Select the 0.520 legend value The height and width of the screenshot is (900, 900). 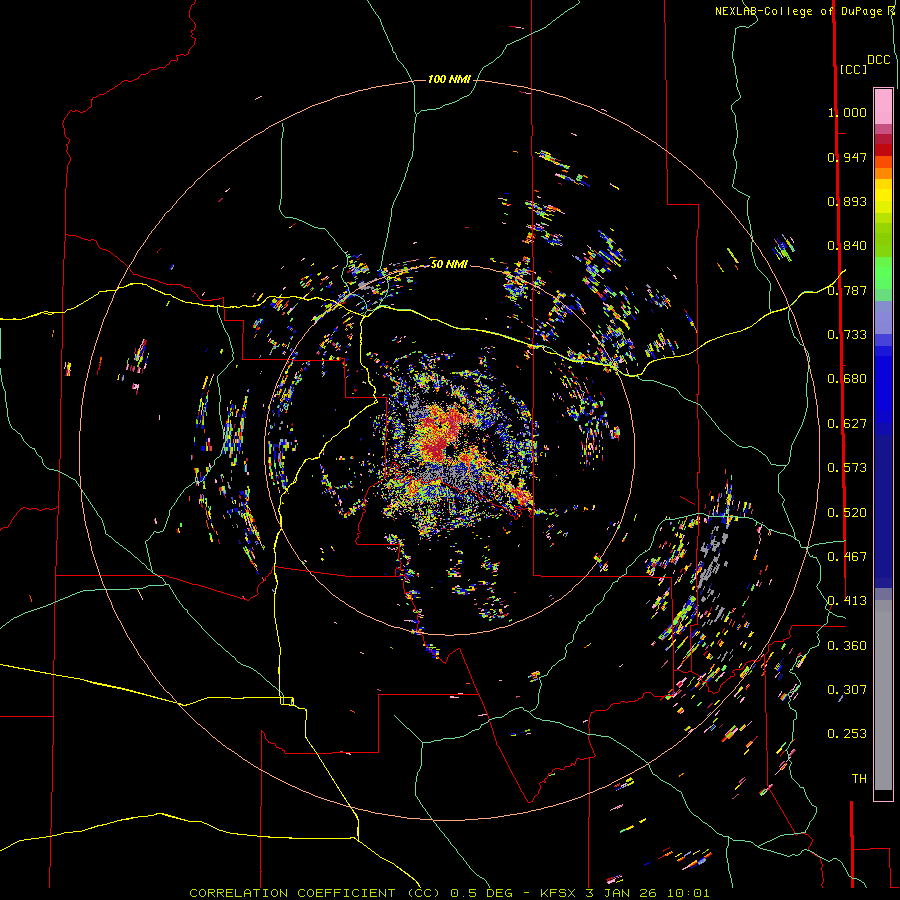[x=847, y=513]
